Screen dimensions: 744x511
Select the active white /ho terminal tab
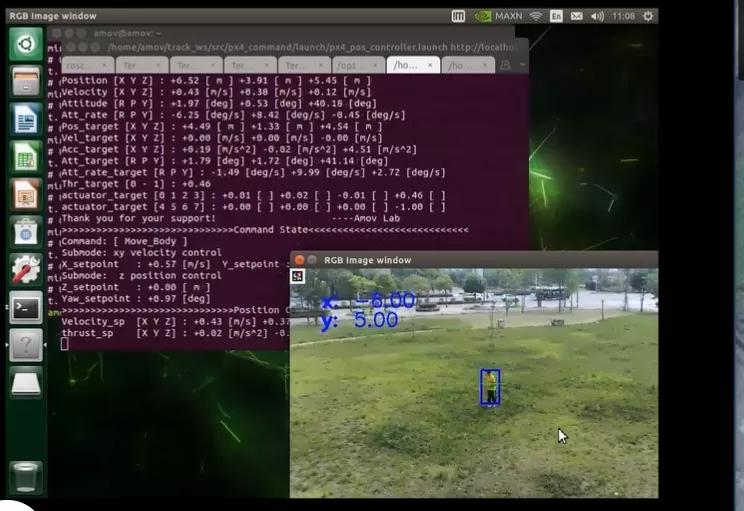(413, 65)
